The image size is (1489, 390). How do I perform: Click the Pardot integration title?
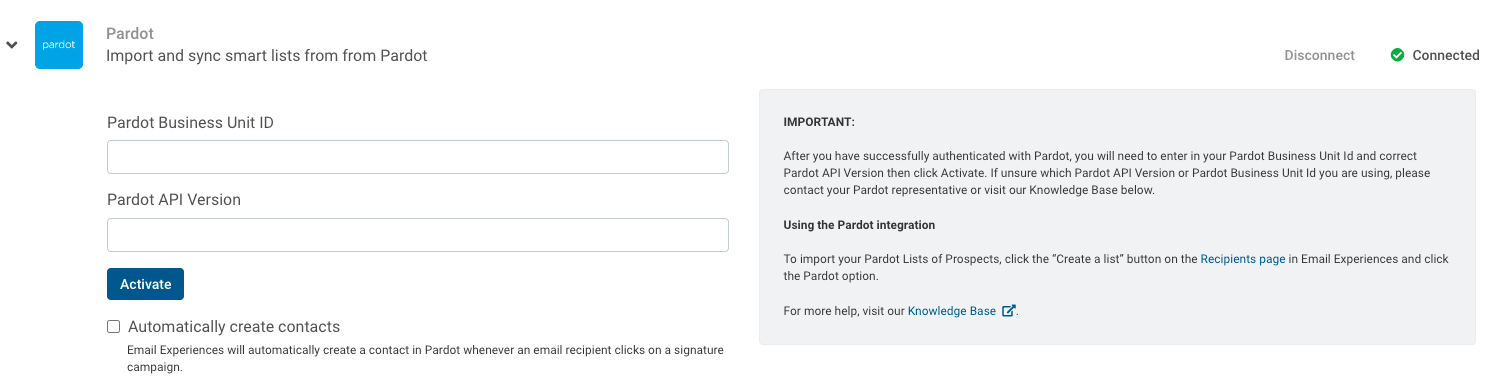coord(130,34)
